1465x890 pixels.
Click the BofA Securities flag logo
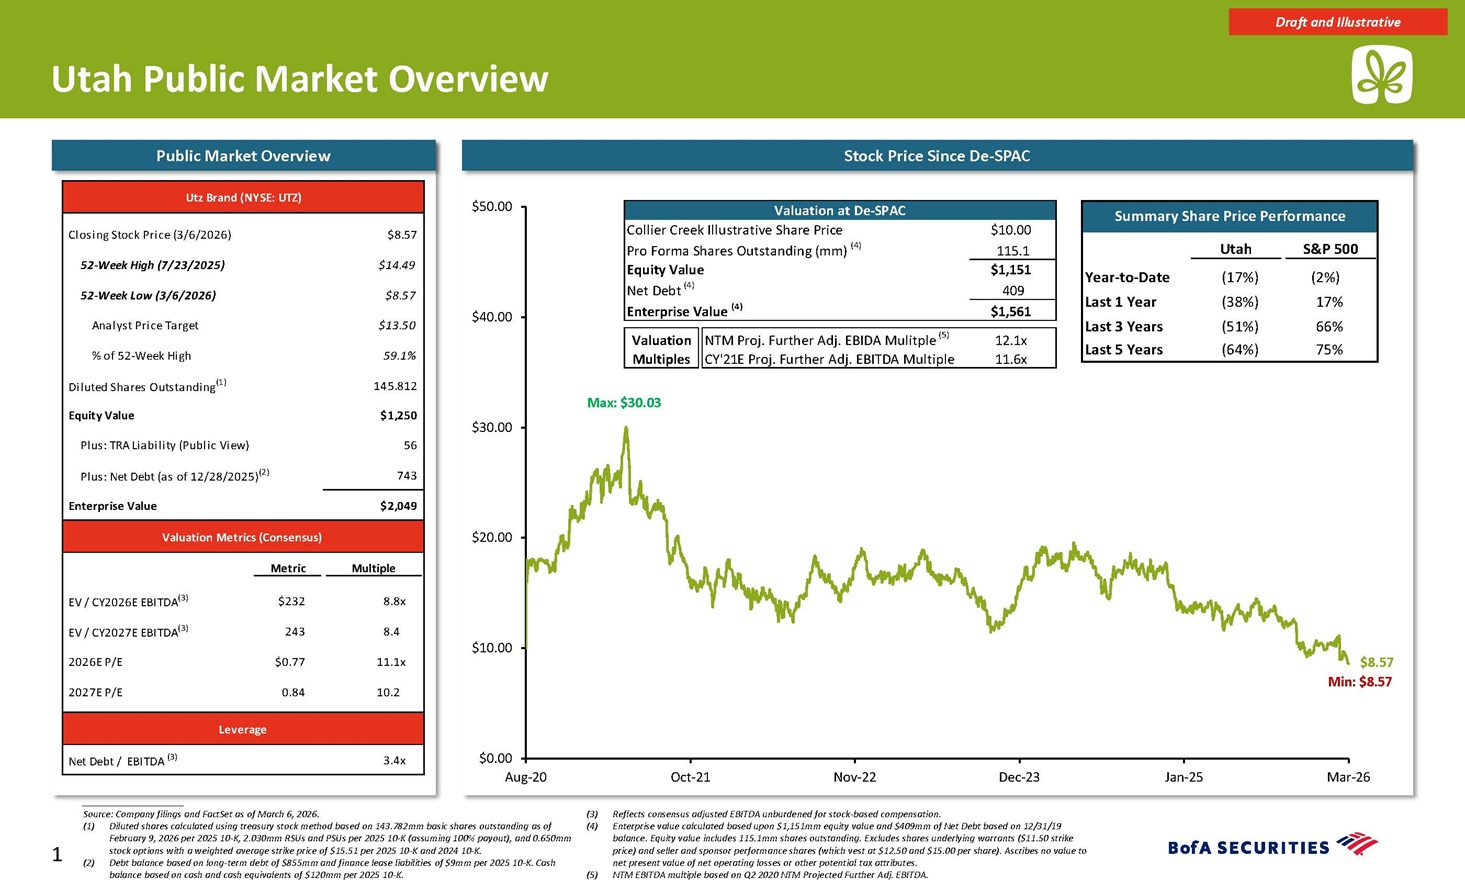pyautogui.click(x=1356, y=843)
